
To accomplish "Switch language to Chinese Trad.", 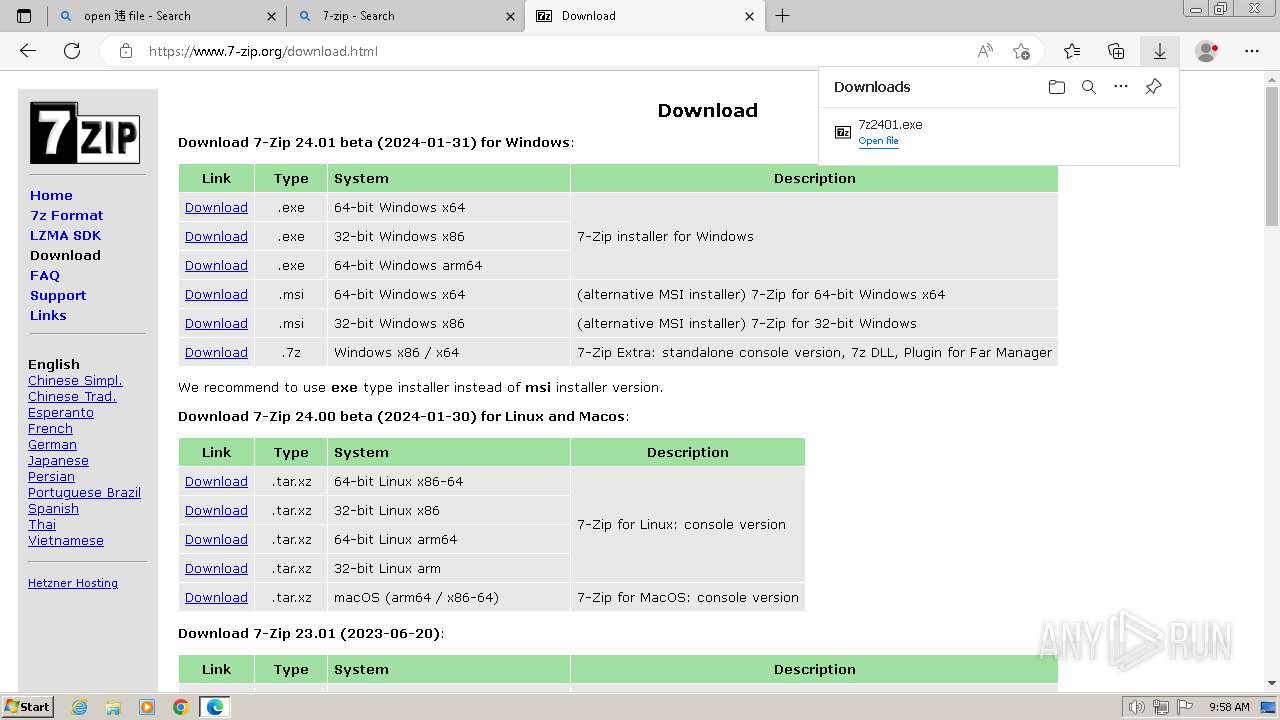I will [72, 396].
